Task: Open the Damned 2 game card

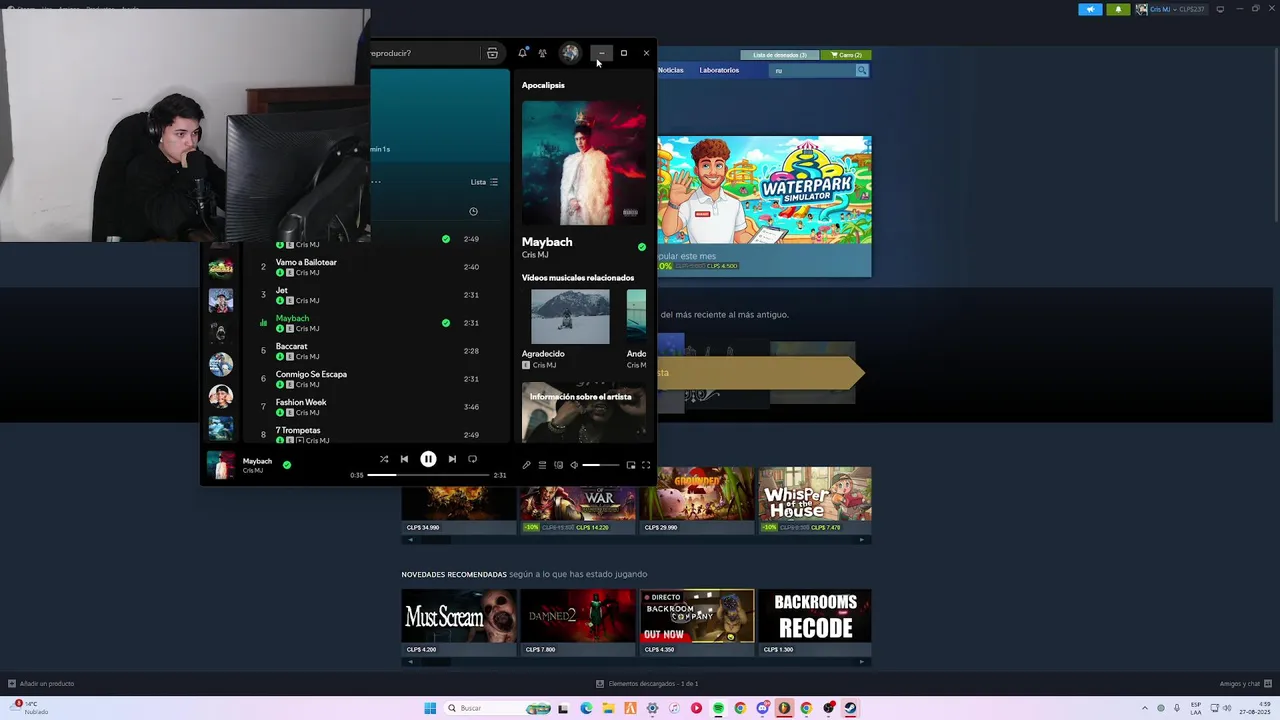Action: (x=577, y=622)
